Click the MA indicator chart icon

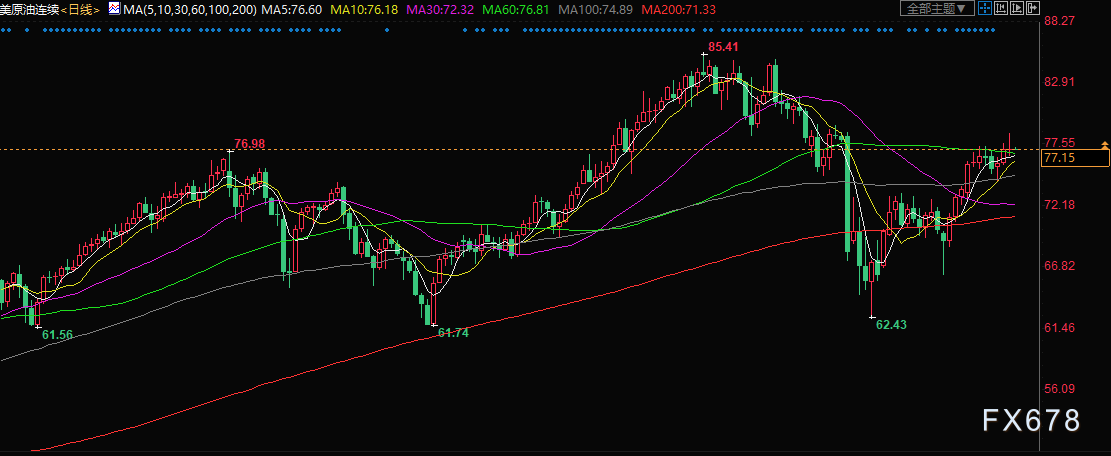(x=115, y=8)
